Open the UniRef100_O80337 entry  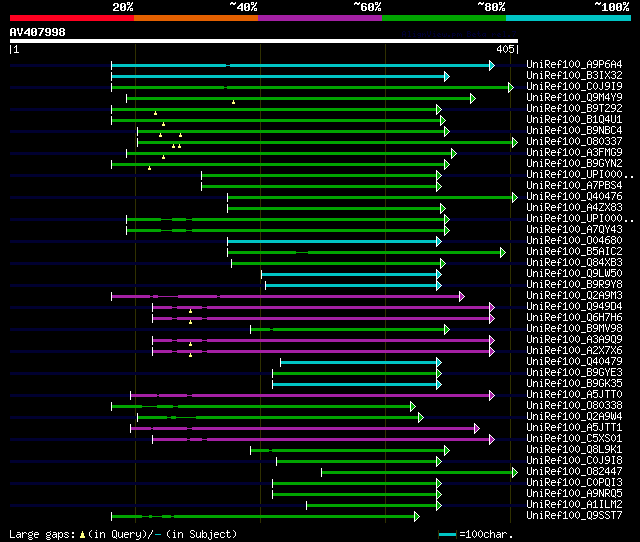(574, 142)
